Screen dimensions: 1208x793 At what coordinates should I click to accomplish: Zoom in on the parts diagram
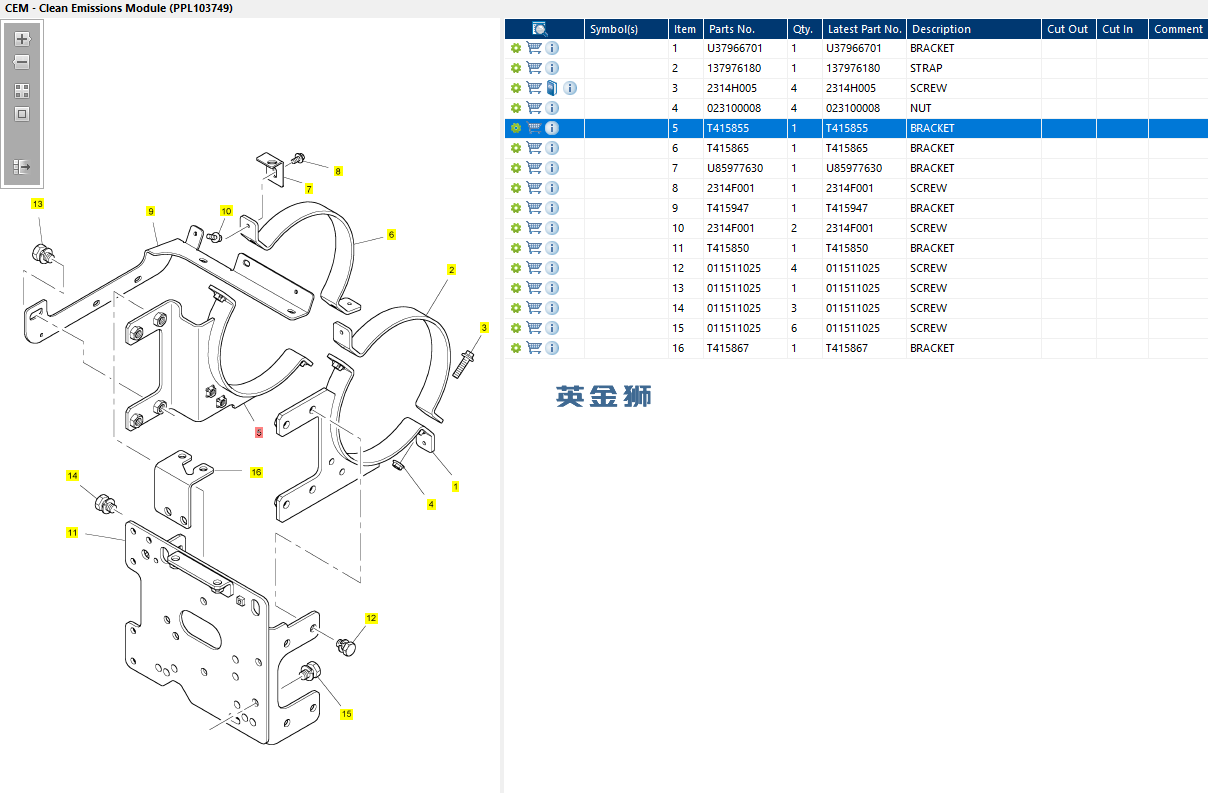(22, 39)
